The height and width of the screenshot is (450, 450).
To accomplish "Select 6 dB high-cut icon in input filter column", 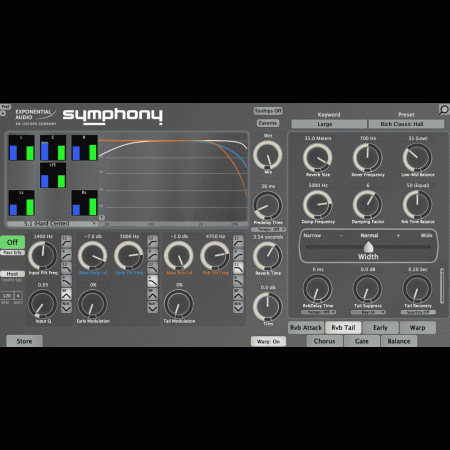I will coord(66,281).
